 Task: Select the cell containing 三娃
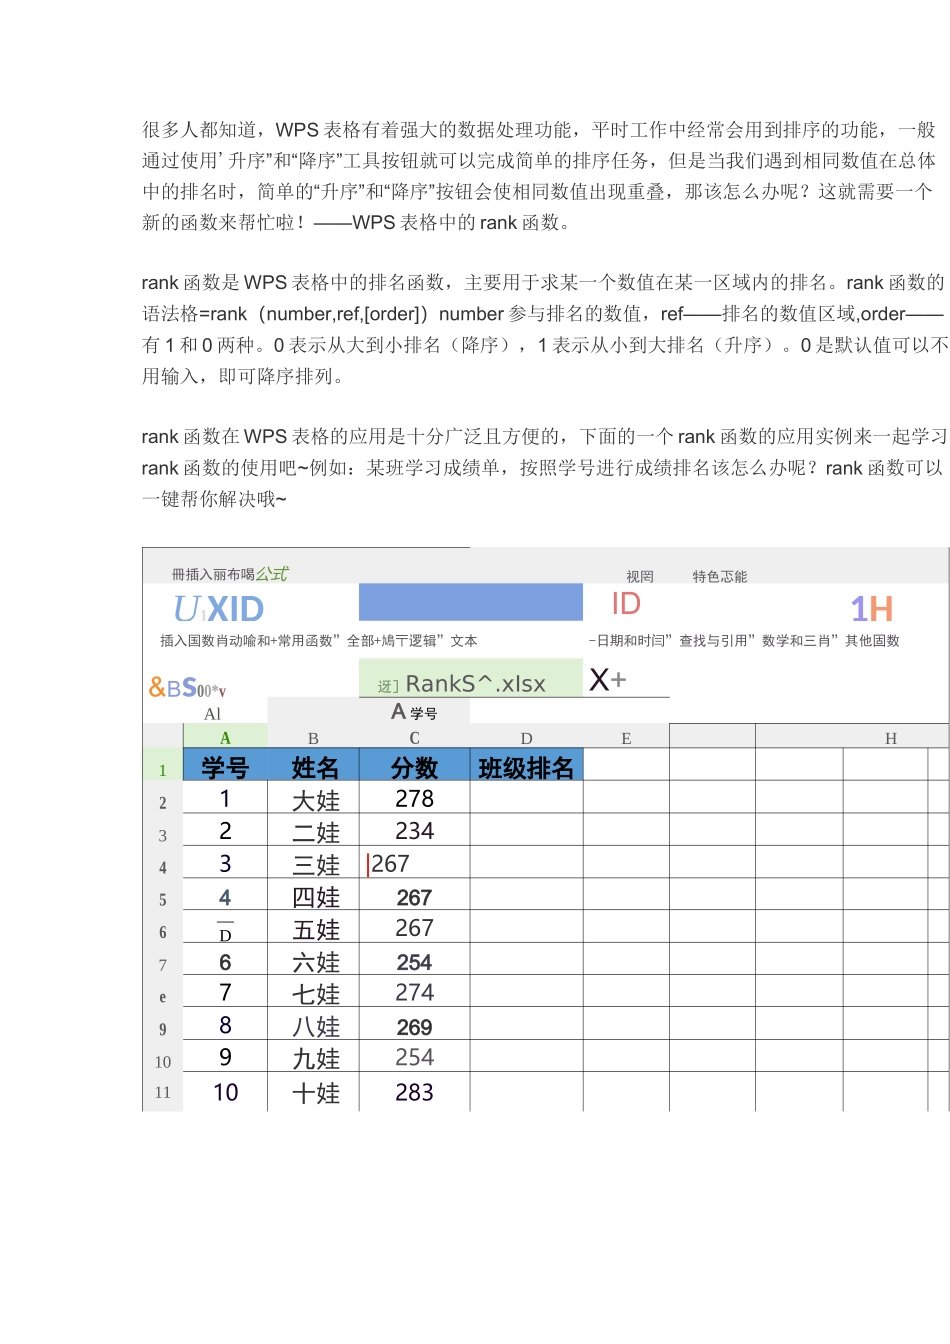pyautogui.click(x=314, y=863)
